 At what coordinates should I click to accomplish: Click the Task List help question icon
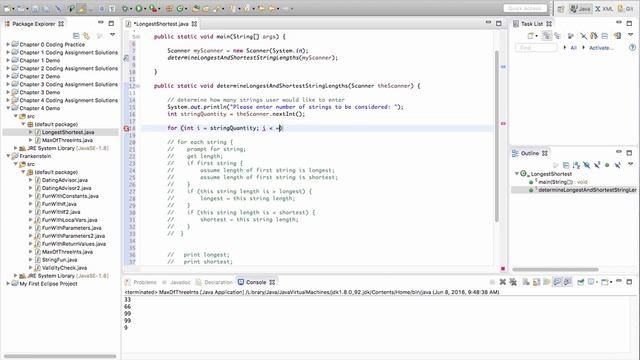[632, 48]
